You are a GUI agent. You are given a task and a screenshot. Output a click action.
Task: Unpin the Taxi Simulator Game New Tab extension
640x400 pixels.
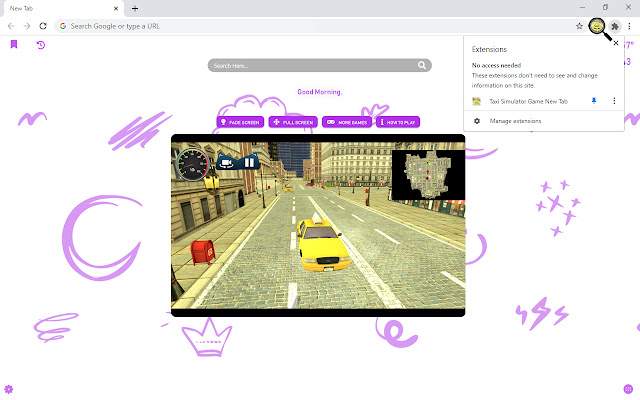594,101
